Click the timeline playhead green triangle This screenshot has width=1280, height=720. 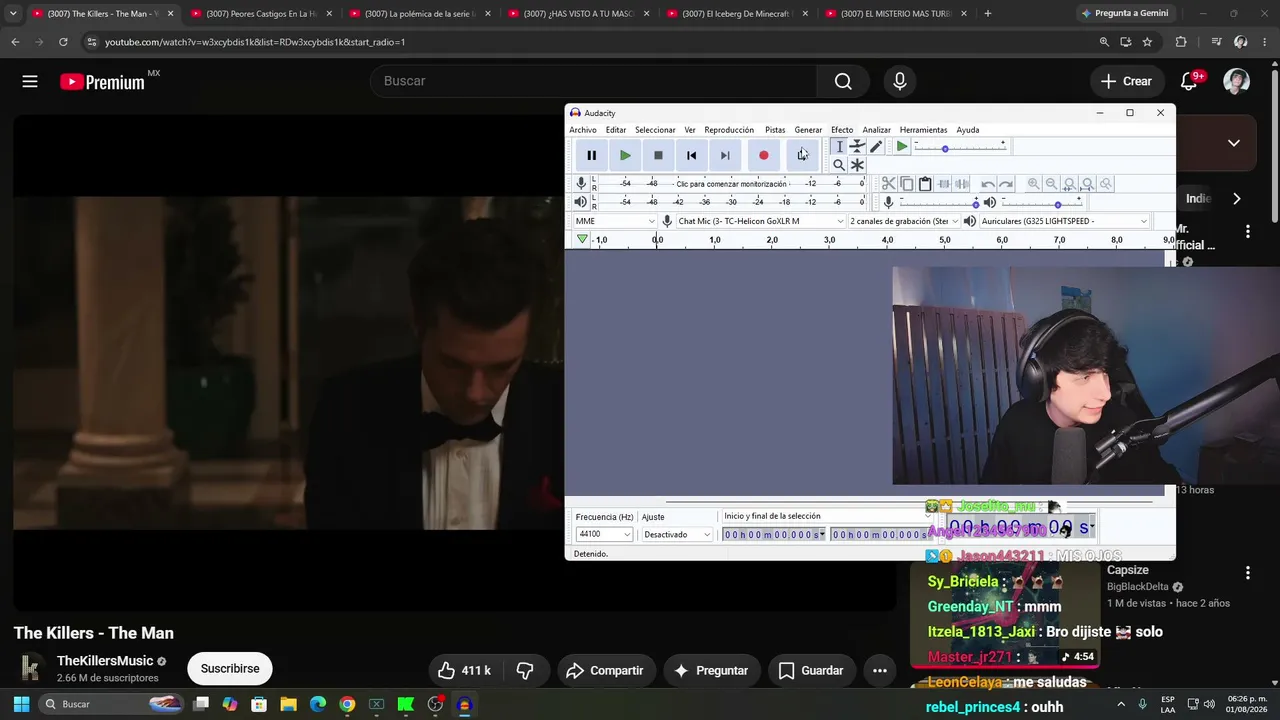582,240
